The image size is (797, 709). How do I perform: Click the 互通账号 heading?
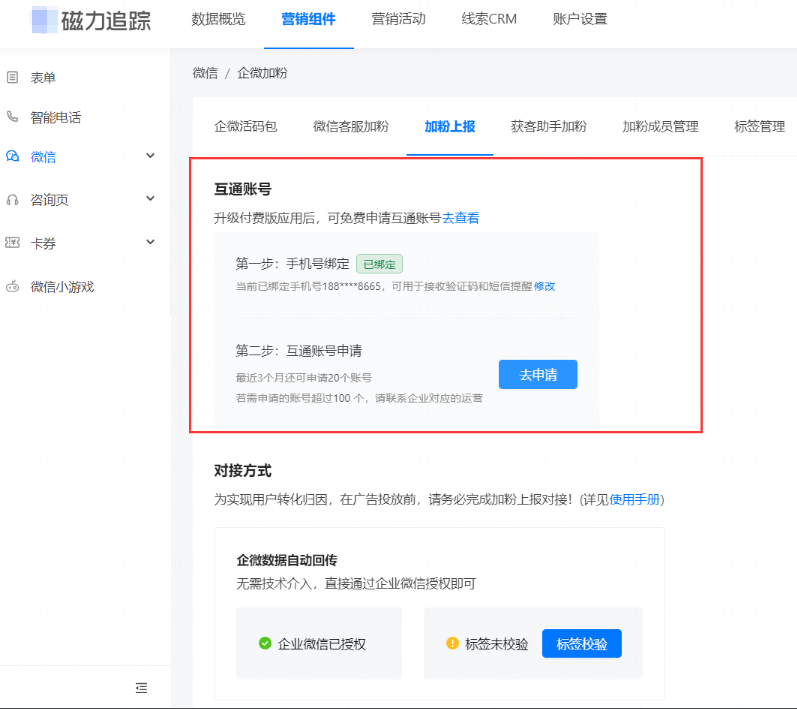[x=242, y=189]
